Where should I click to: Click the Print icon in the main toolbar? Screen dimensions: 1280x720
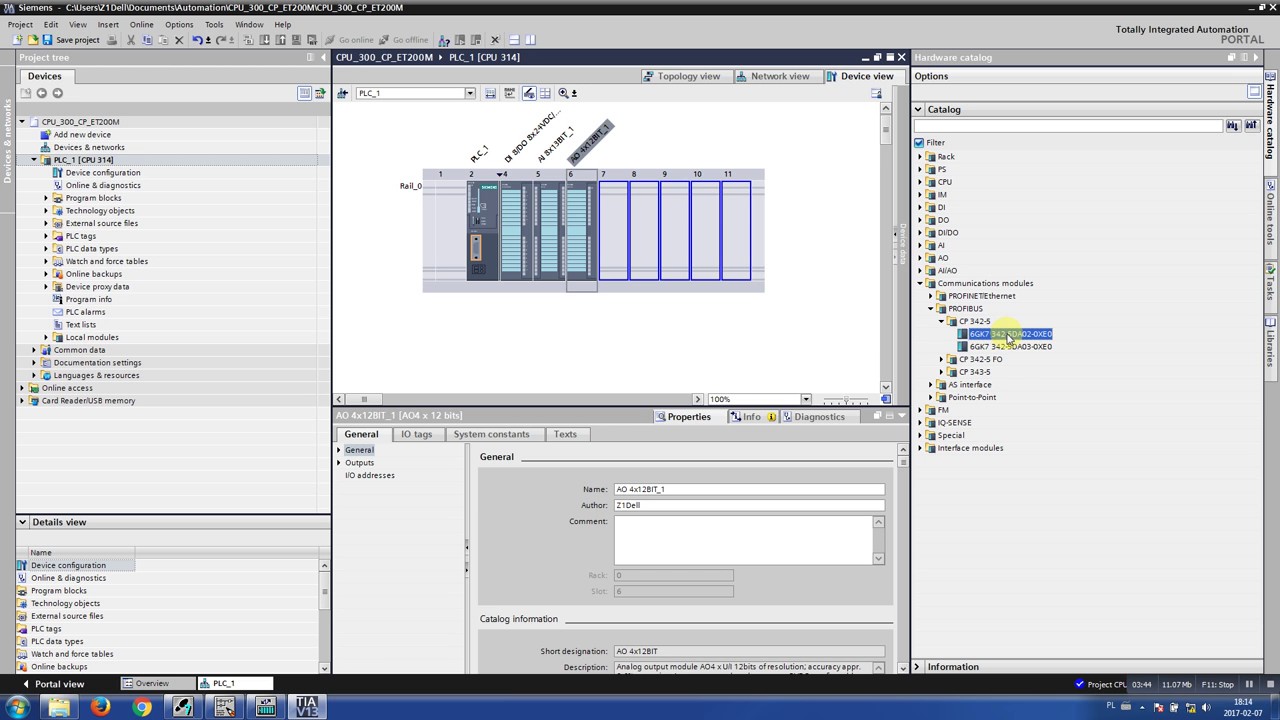pyautogui.click(x=112, y=40)
